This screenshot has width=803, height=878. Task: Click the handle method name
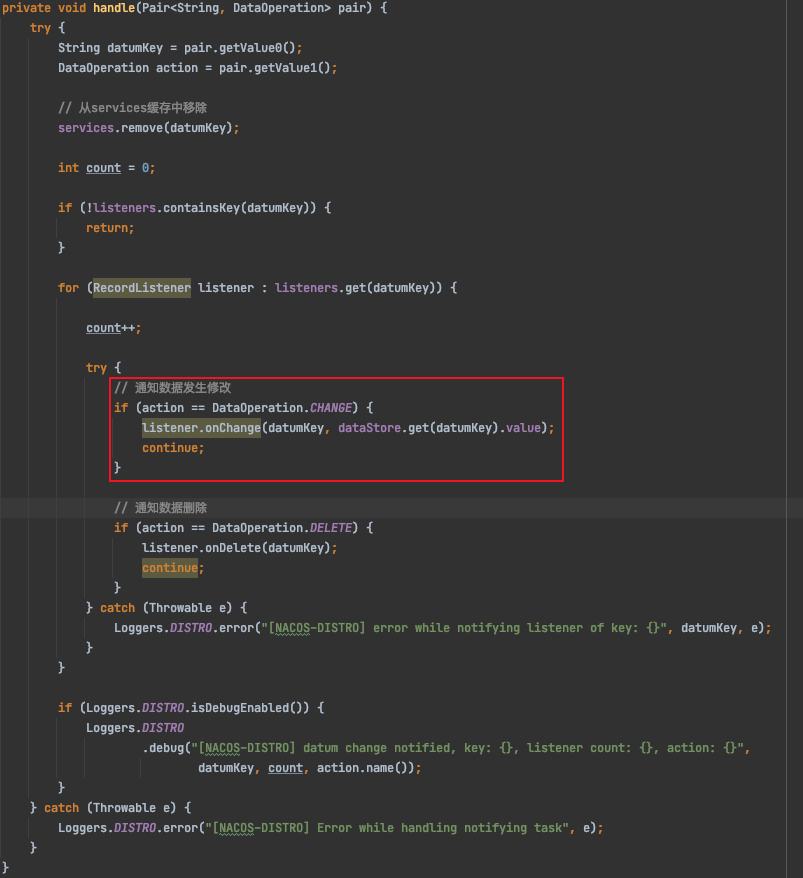[x=114, y=8]
